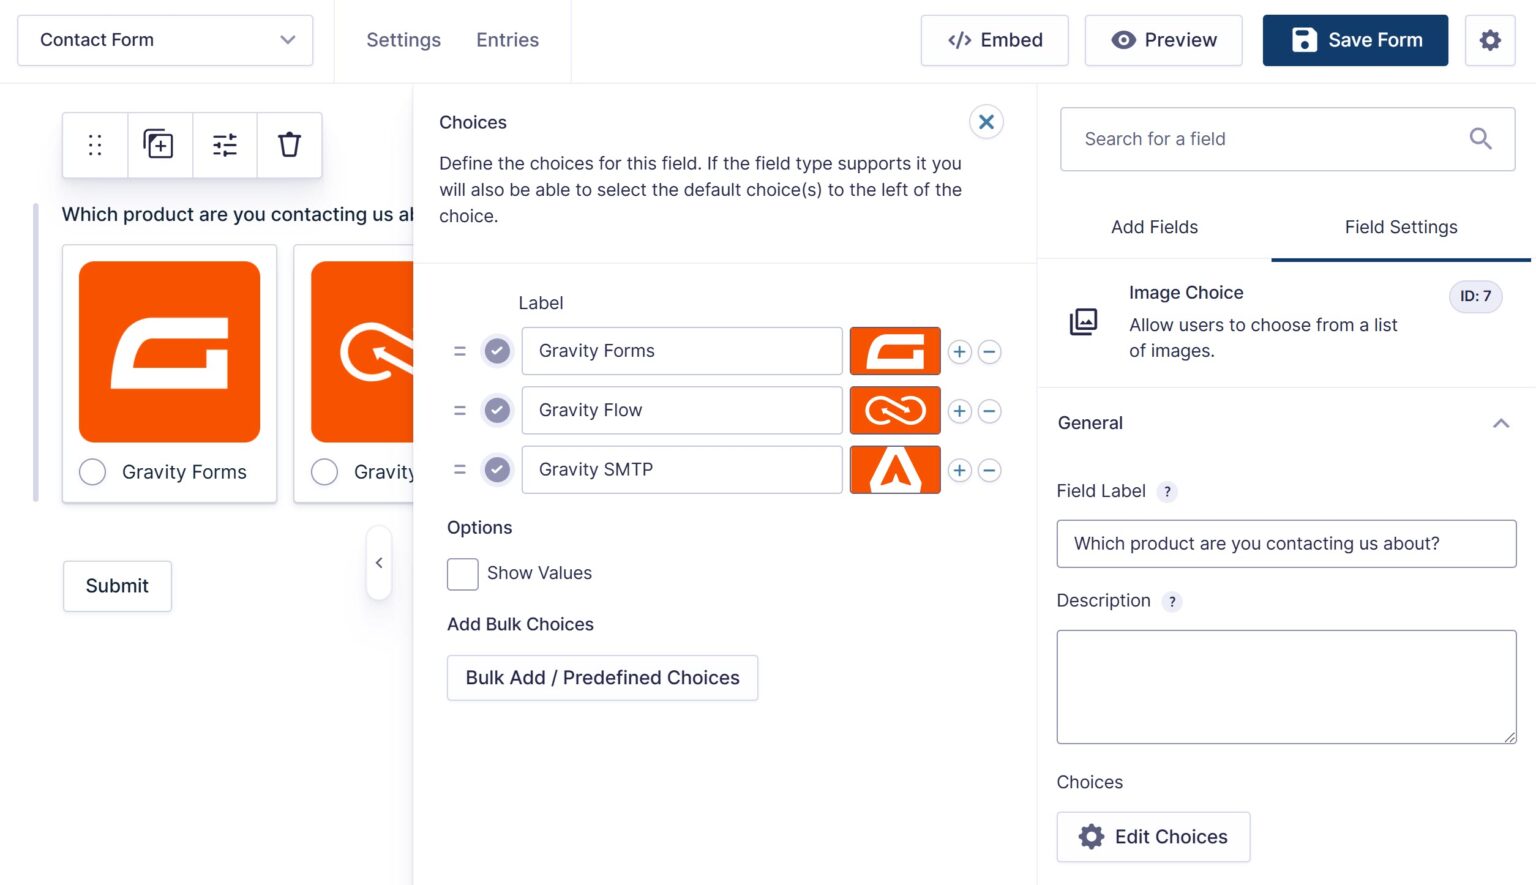Screen dimensions: 1536x885
Task: Delete the field using the trash icon
Action: click(289, 145)
